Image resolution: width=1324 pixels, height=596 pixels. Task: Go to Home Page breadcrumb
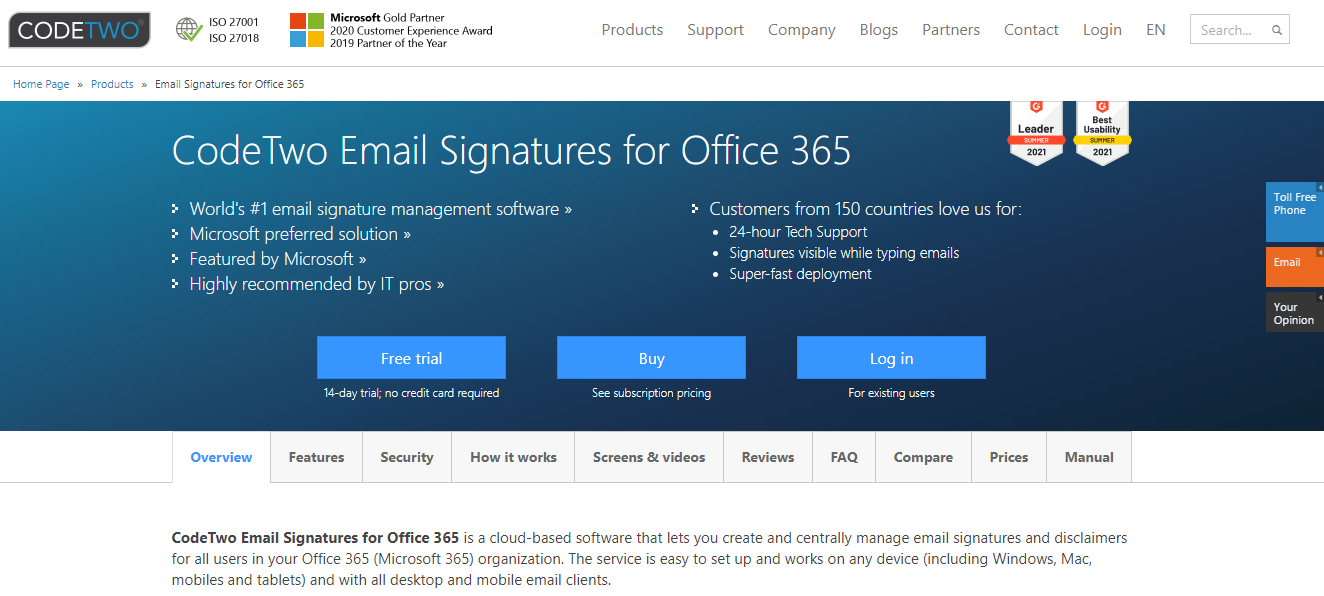click(41, 84)
